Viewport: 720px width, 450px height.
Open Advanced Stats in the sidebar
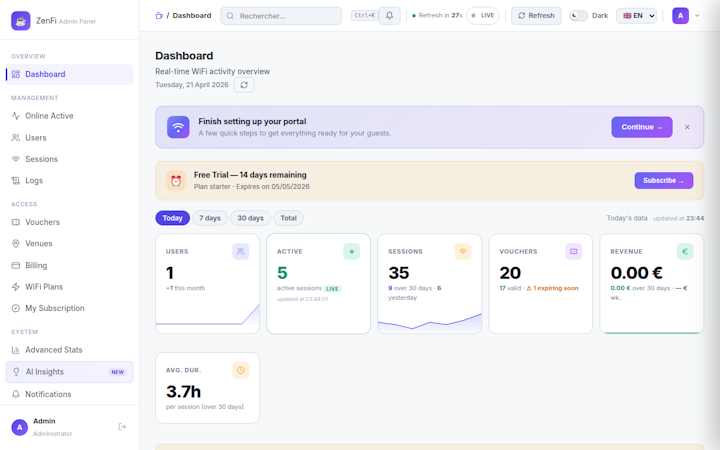(69, 350)
